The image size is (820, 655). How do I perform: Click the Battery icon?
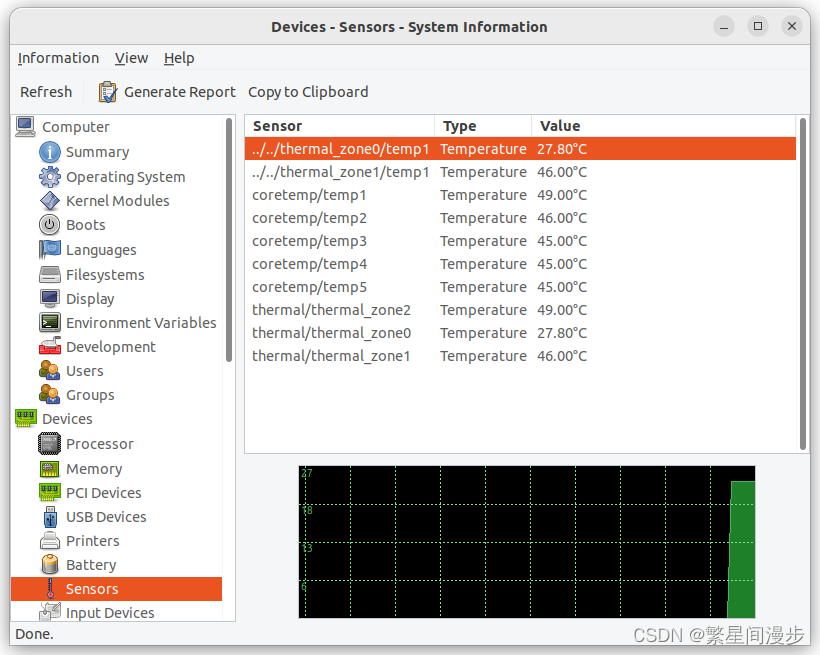50,564
